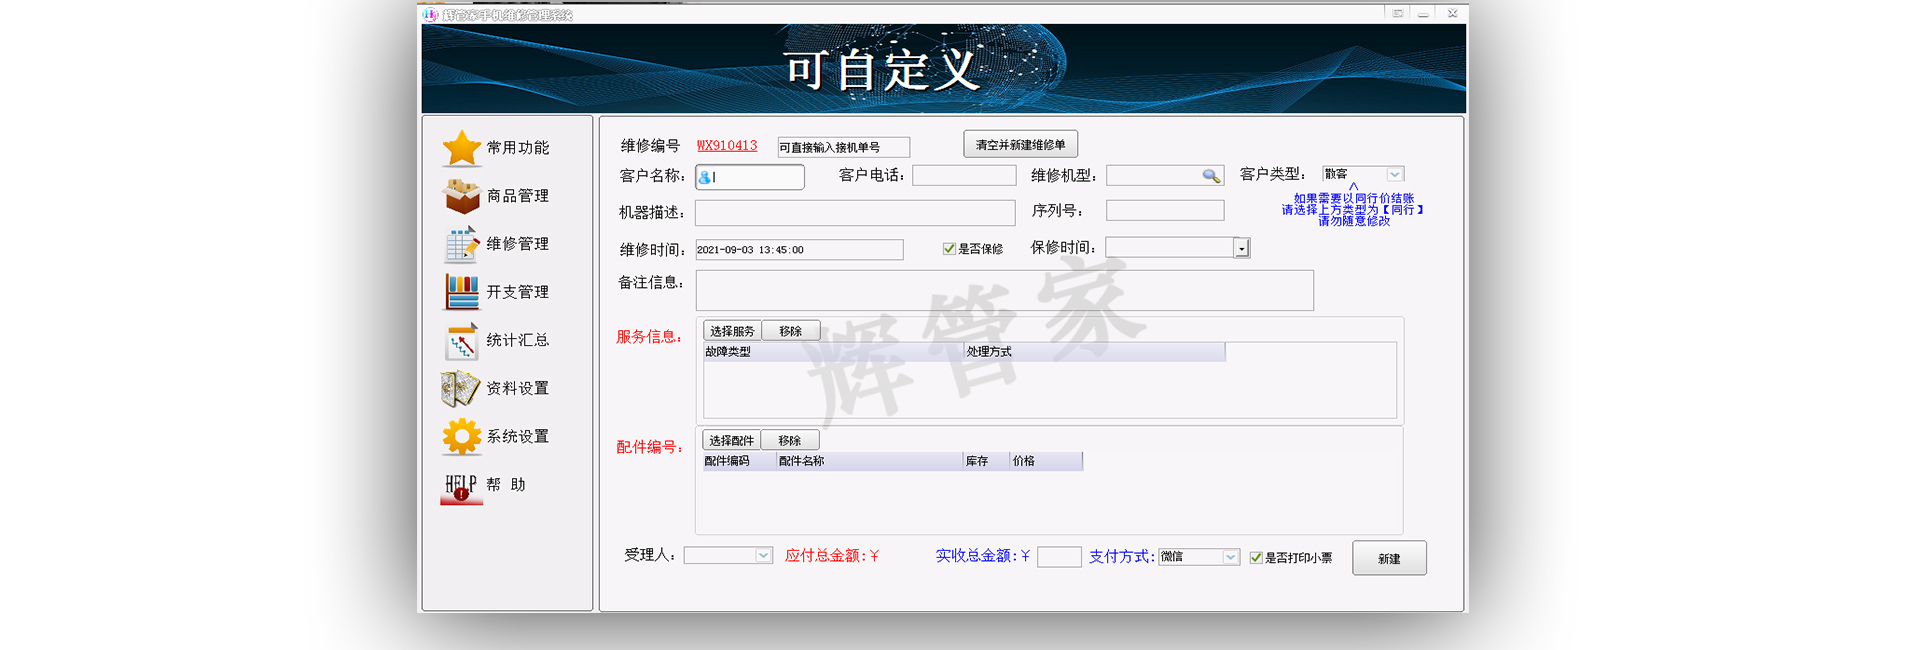
Task: Click the person icon in 客户名称 field
Action: point(705,177)
